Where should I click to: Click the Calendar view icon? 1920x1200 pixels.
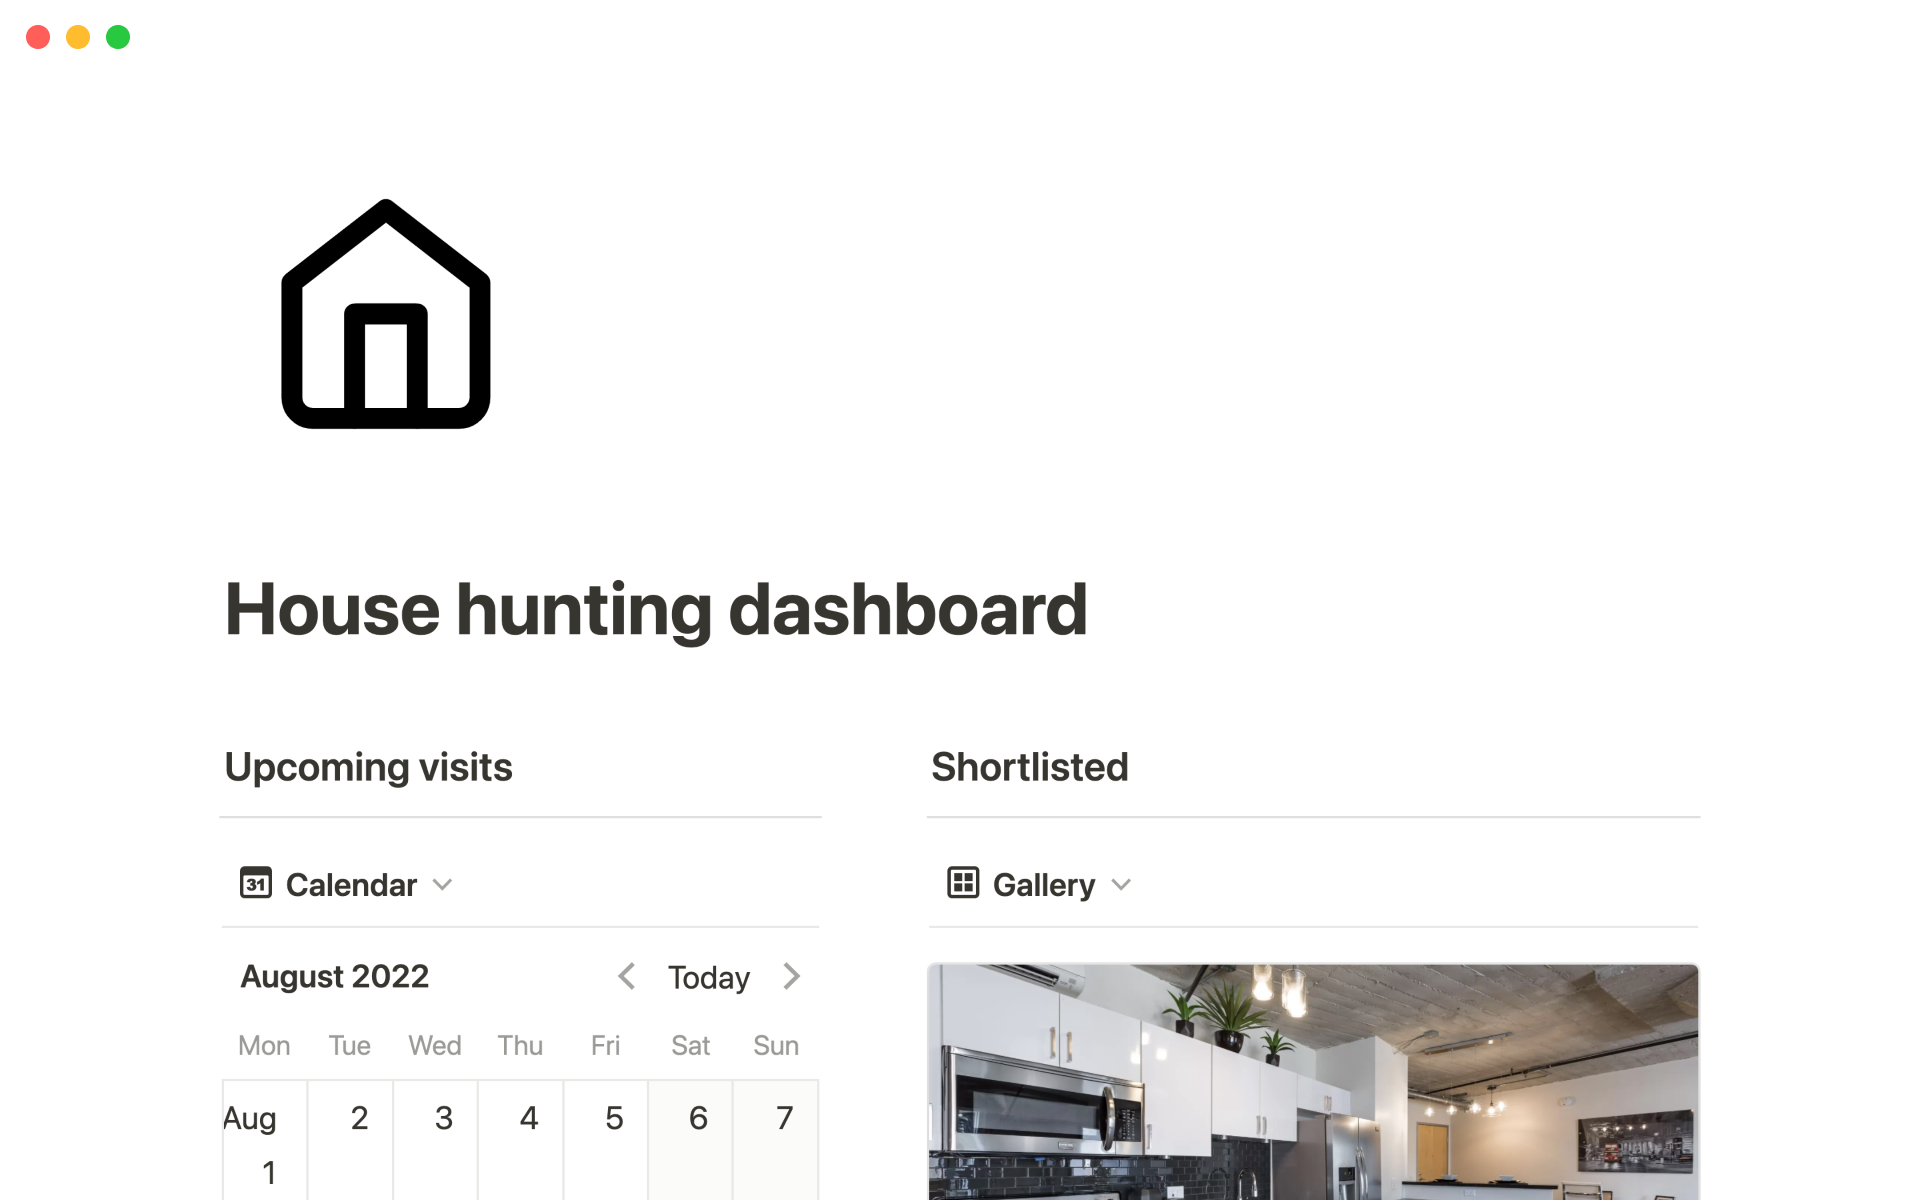[x=256, y=883]
